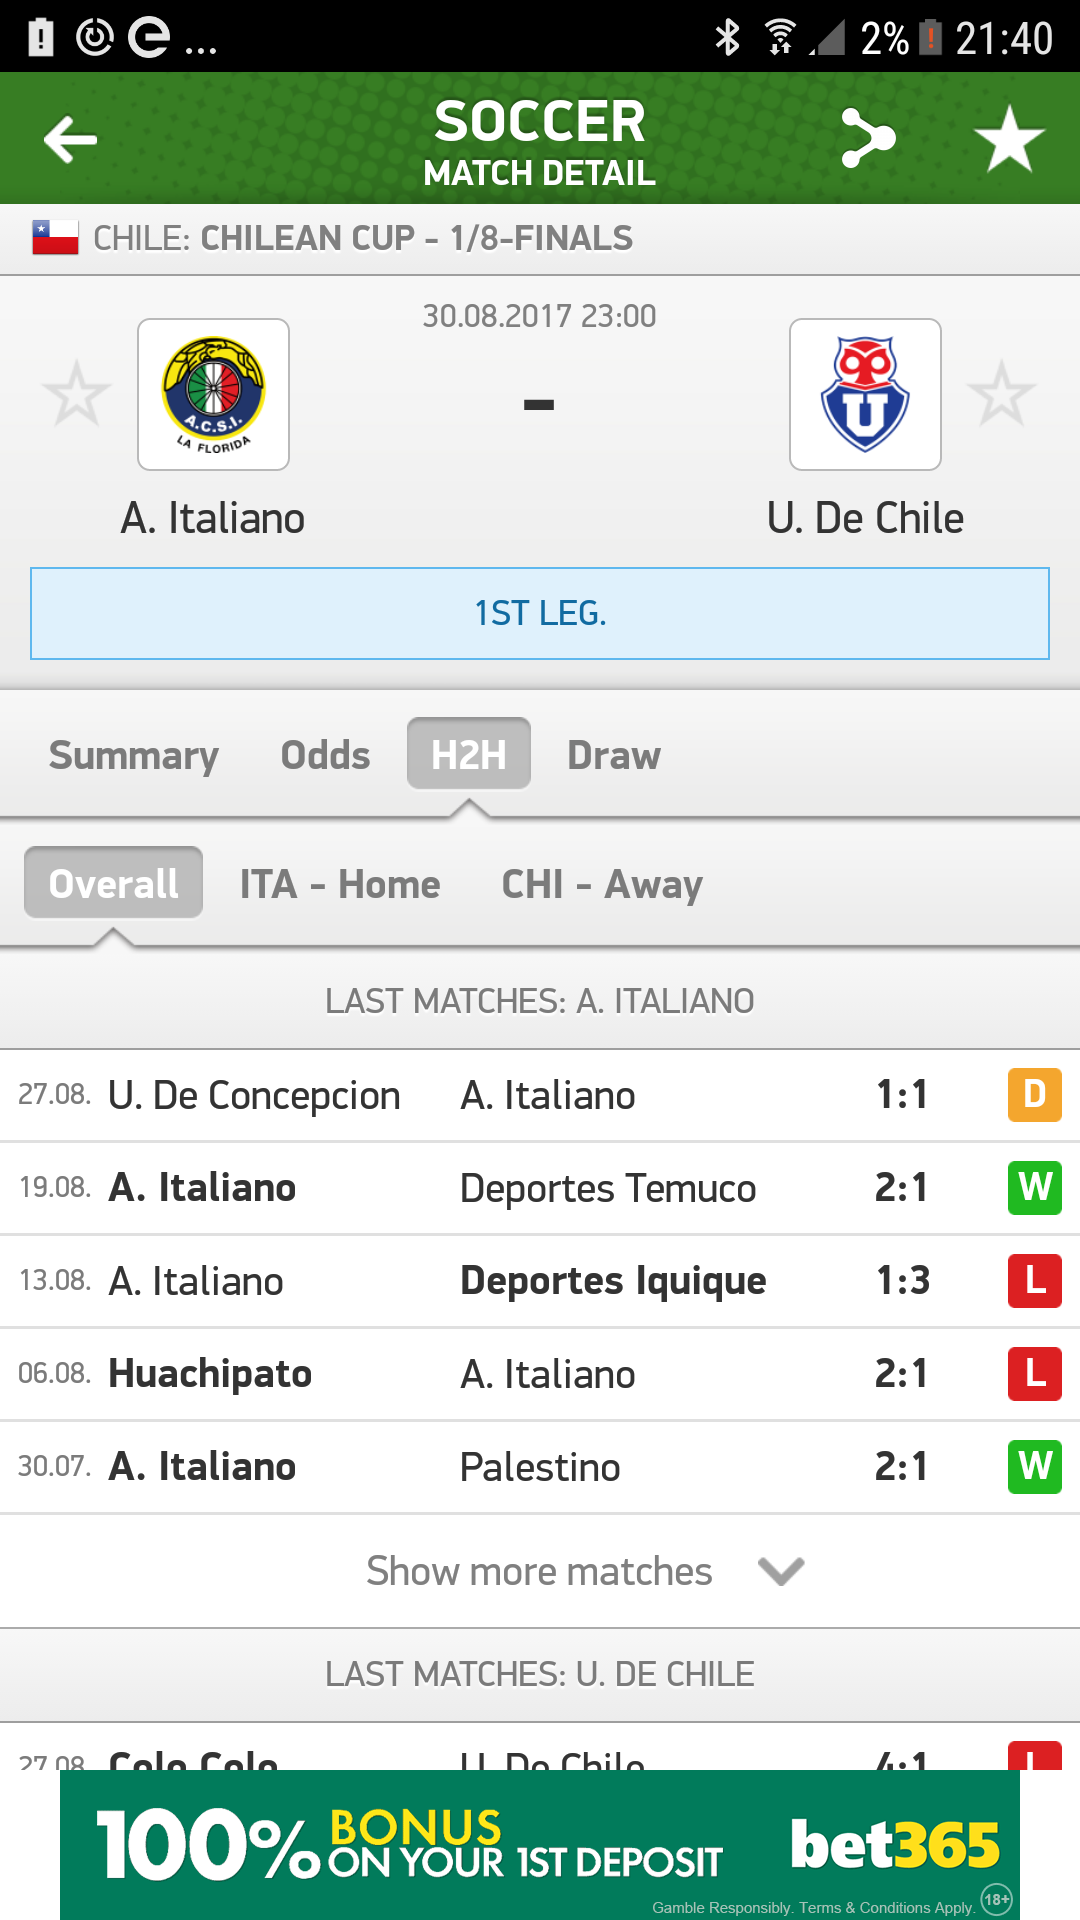Toggle the white favorite star in header
This screenshot has height=1920, width=1080.
tap(1009, 138)
